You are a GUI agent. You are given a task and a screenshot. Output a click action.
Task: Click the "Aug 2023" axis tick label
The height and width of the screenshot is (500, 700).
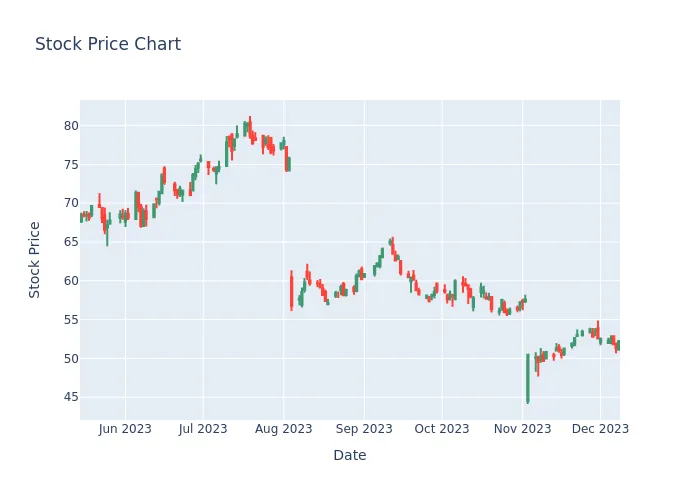[x=283, y=429]
